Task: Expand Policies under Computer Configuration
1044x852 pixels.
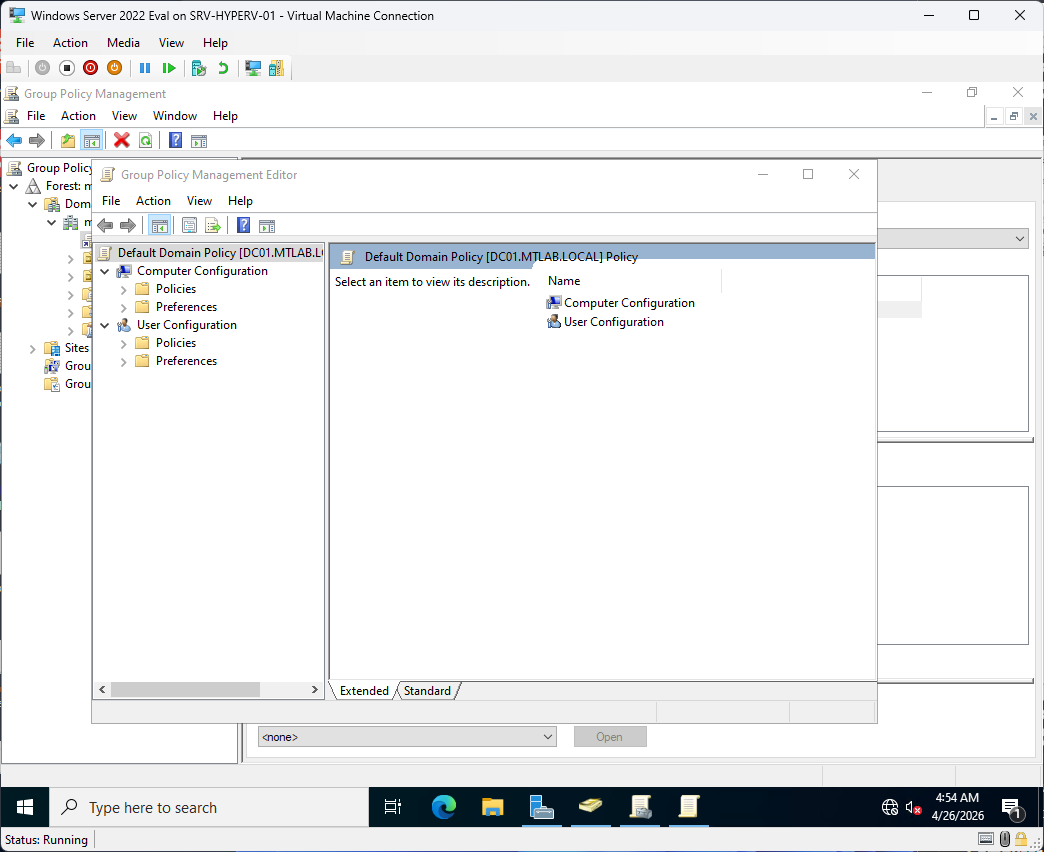Action: click(x=123, y=290)
